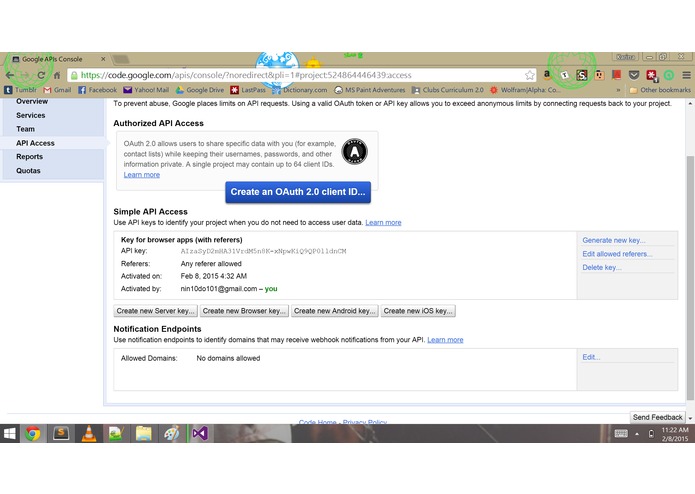Open the Windows Start button

coord(9,434)
